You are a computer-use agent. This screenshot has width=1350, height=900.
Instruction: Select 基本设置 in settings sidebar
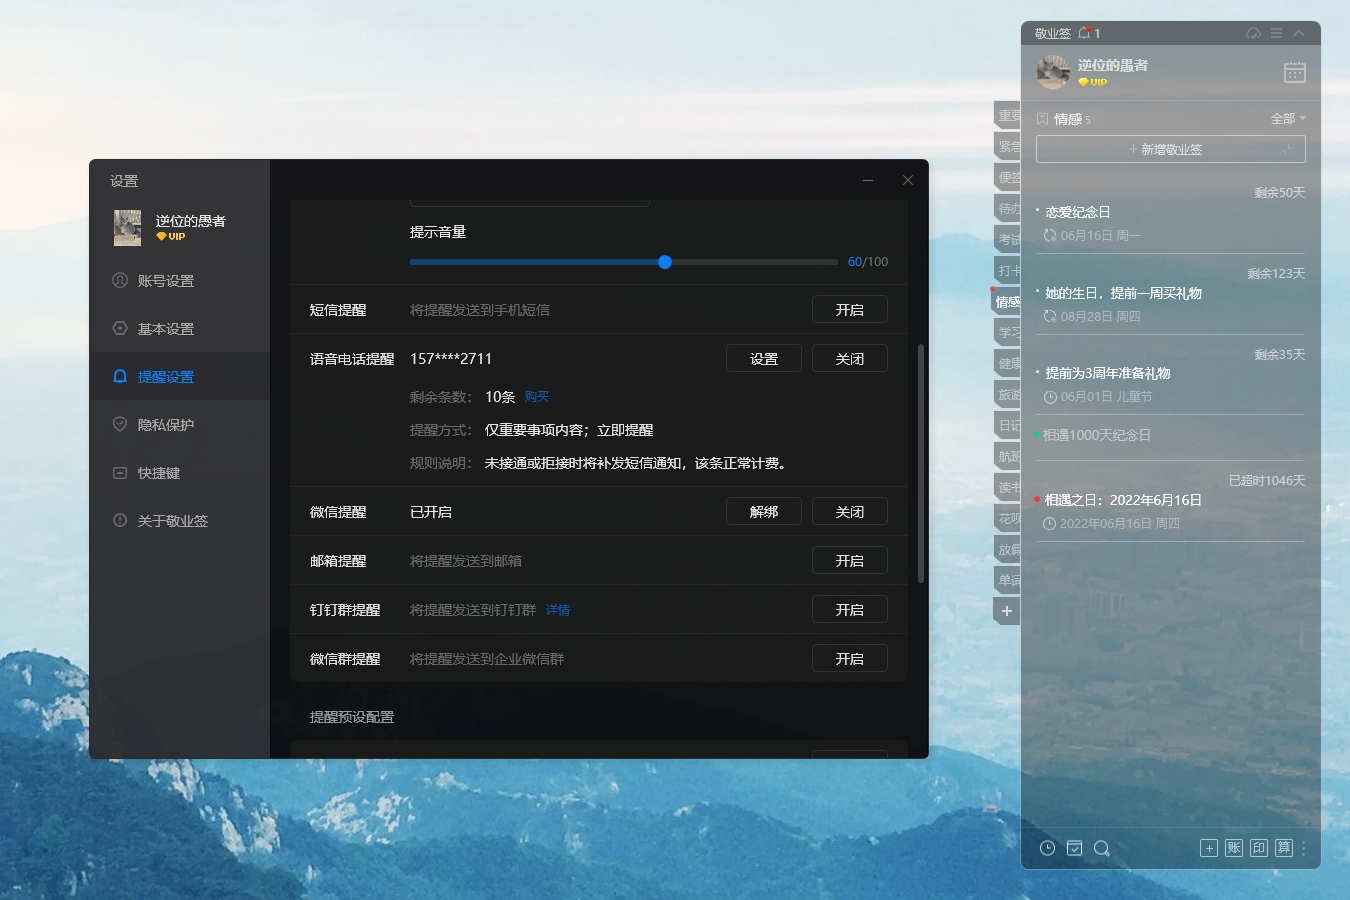click(x=166, y=329)
